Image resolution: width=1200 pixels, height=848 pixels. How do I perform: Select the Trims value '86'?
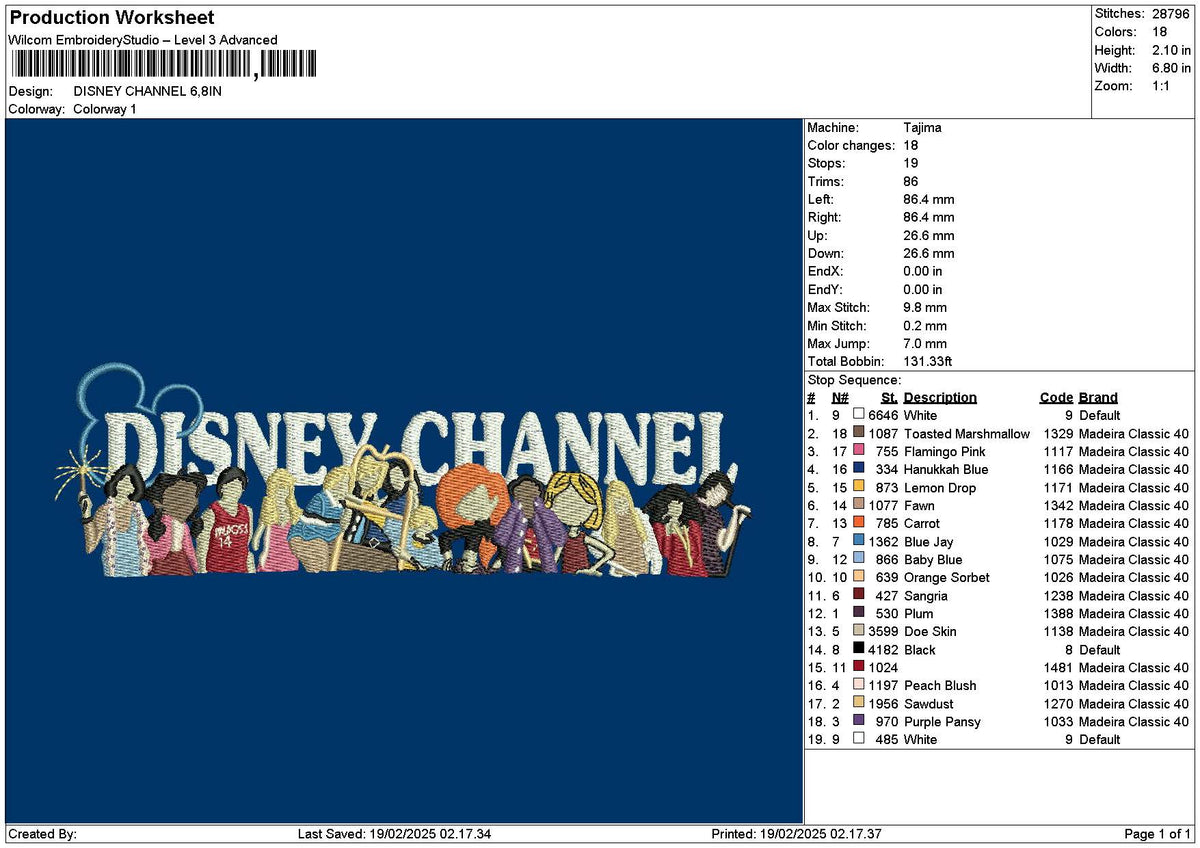point(910,181)
